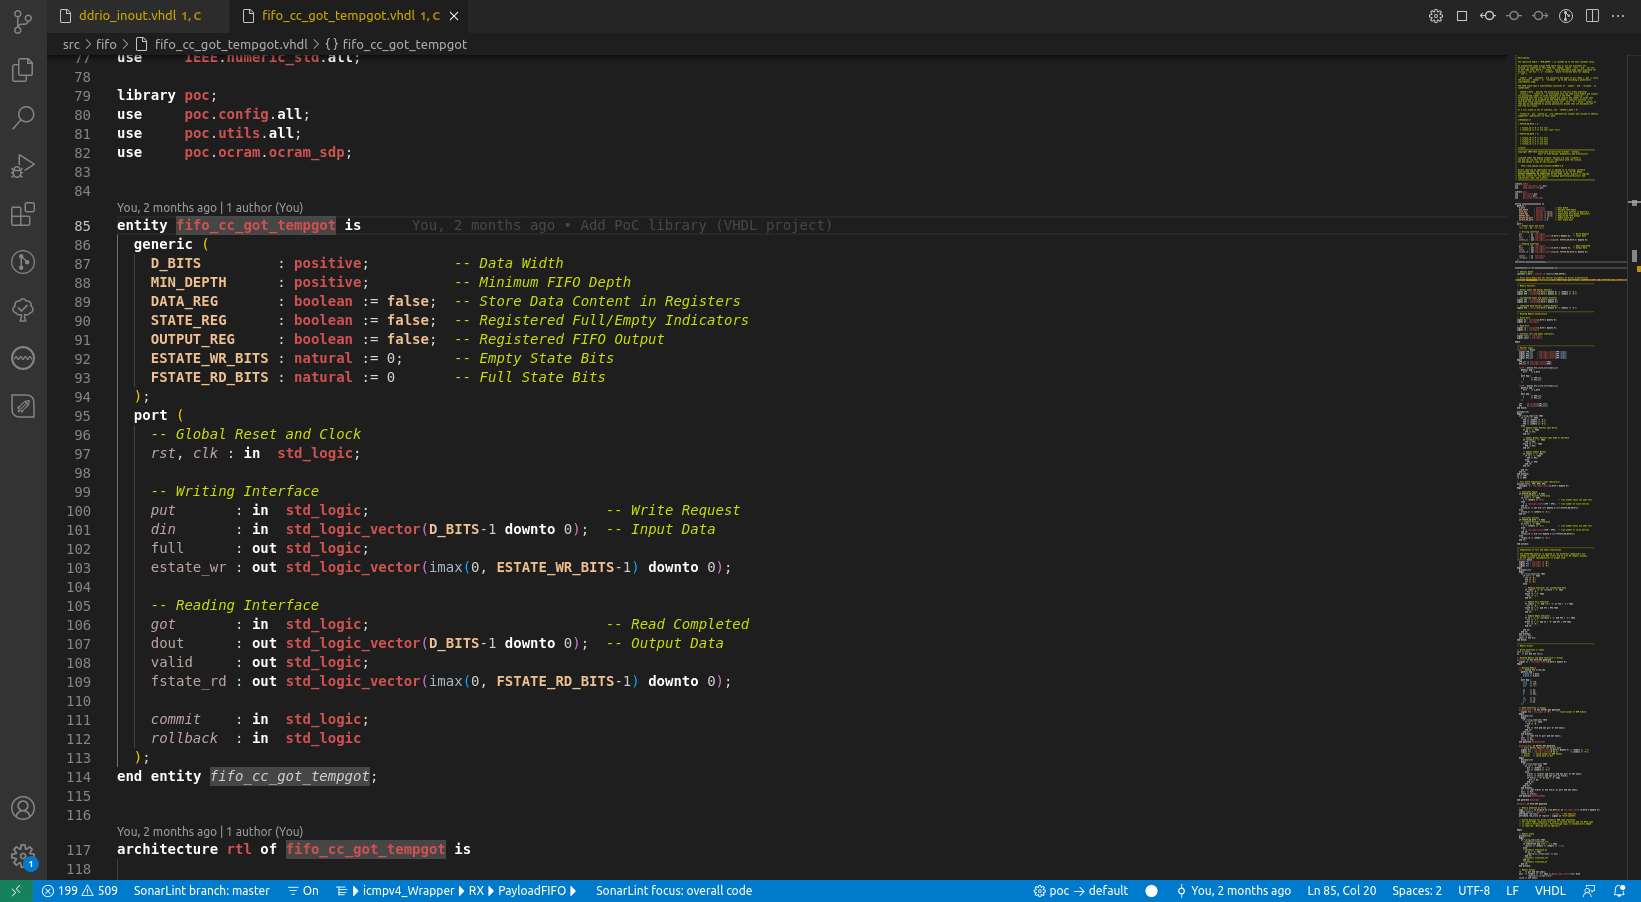Click the Ln 85, Col 20 indicator
The height and width of the screenshot is (902, 1641).
pos(1341,890)
